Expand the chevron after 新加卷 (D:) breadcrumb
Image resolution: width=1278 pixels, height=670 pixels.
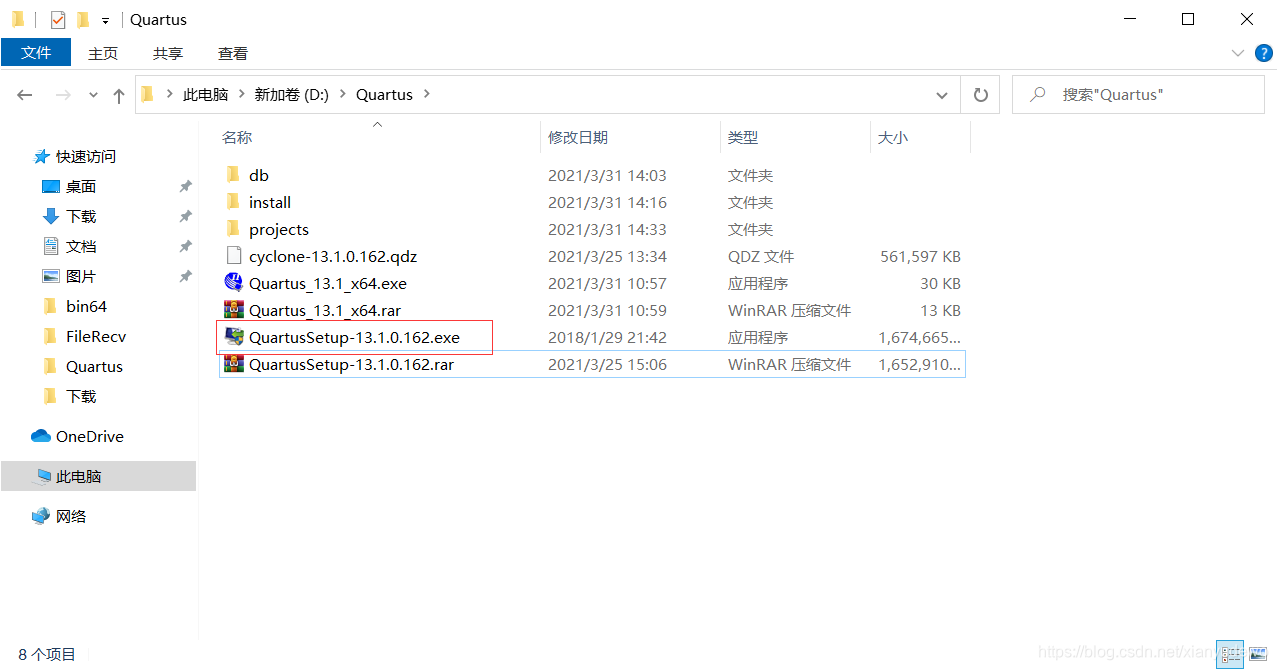(x=342, y=95)
